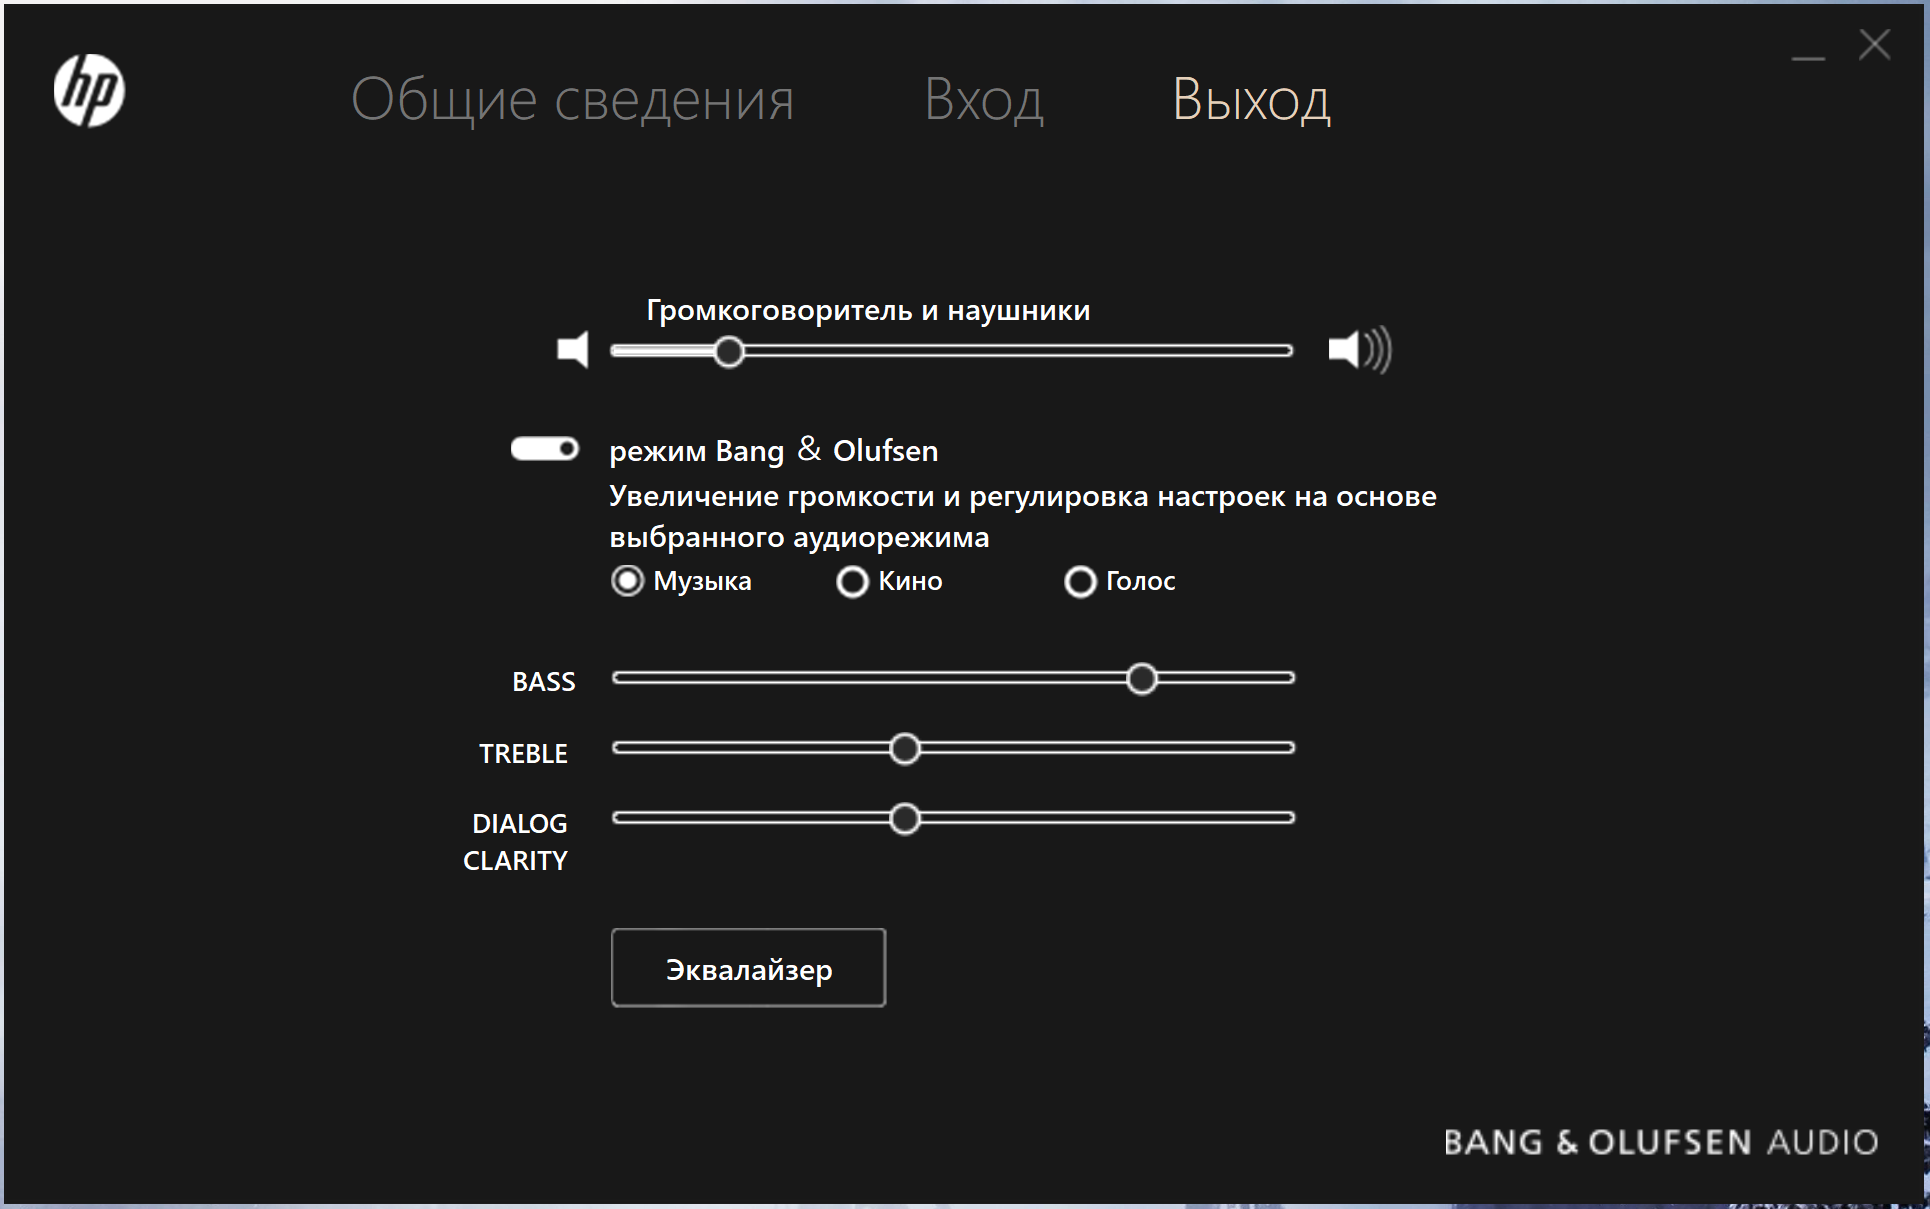Select the Выход tab

pyautogui.click(x=1251, y=99)
